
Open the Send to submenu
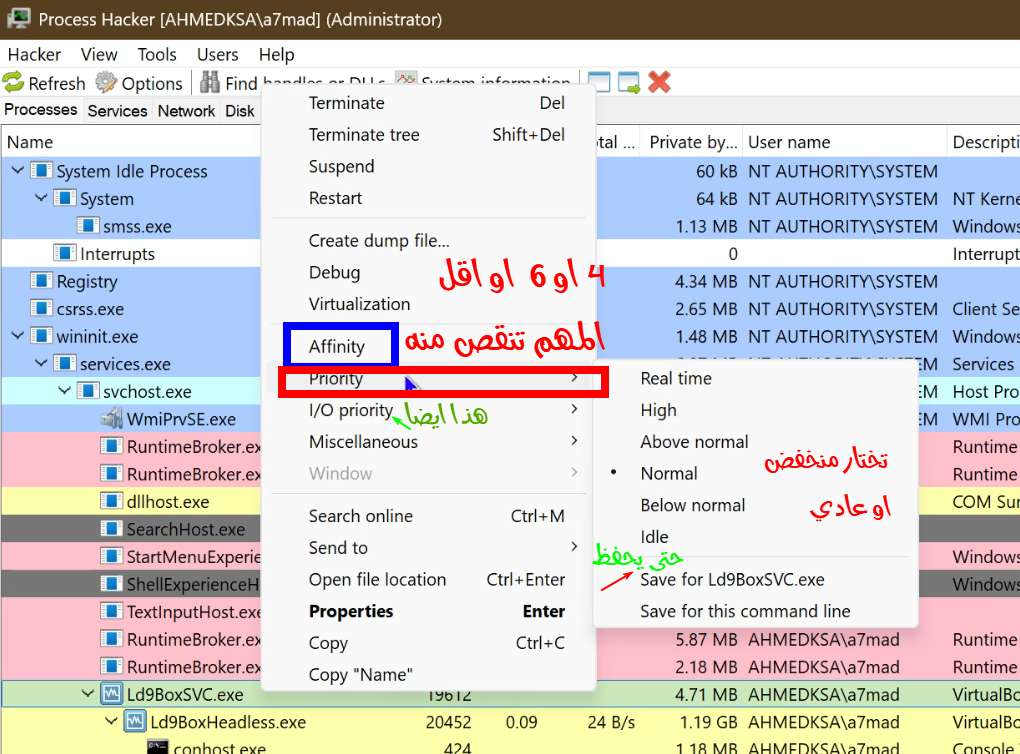pyautogui.click(x=429, y=548)
